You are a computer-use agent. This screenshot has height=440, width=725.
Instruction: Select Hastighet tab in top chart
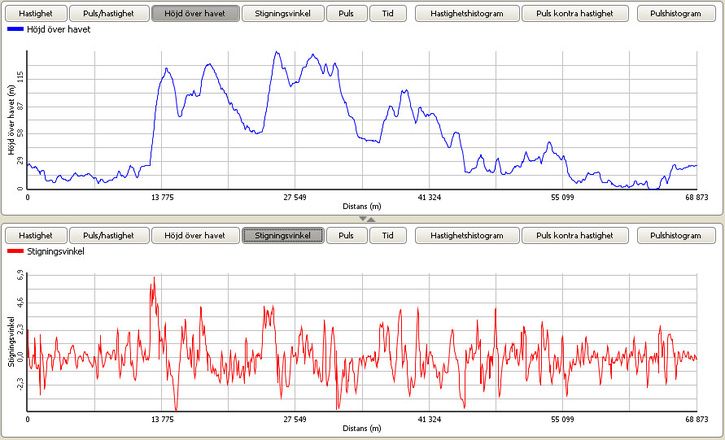36,14
